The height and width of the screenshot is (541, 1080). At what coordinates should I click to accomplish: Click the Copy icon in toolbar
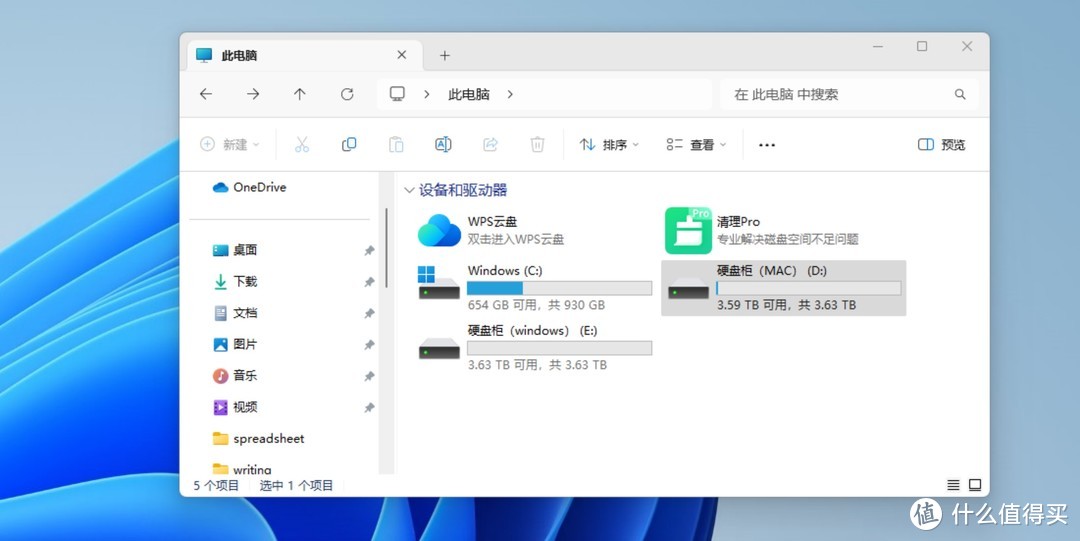(349, 144)
